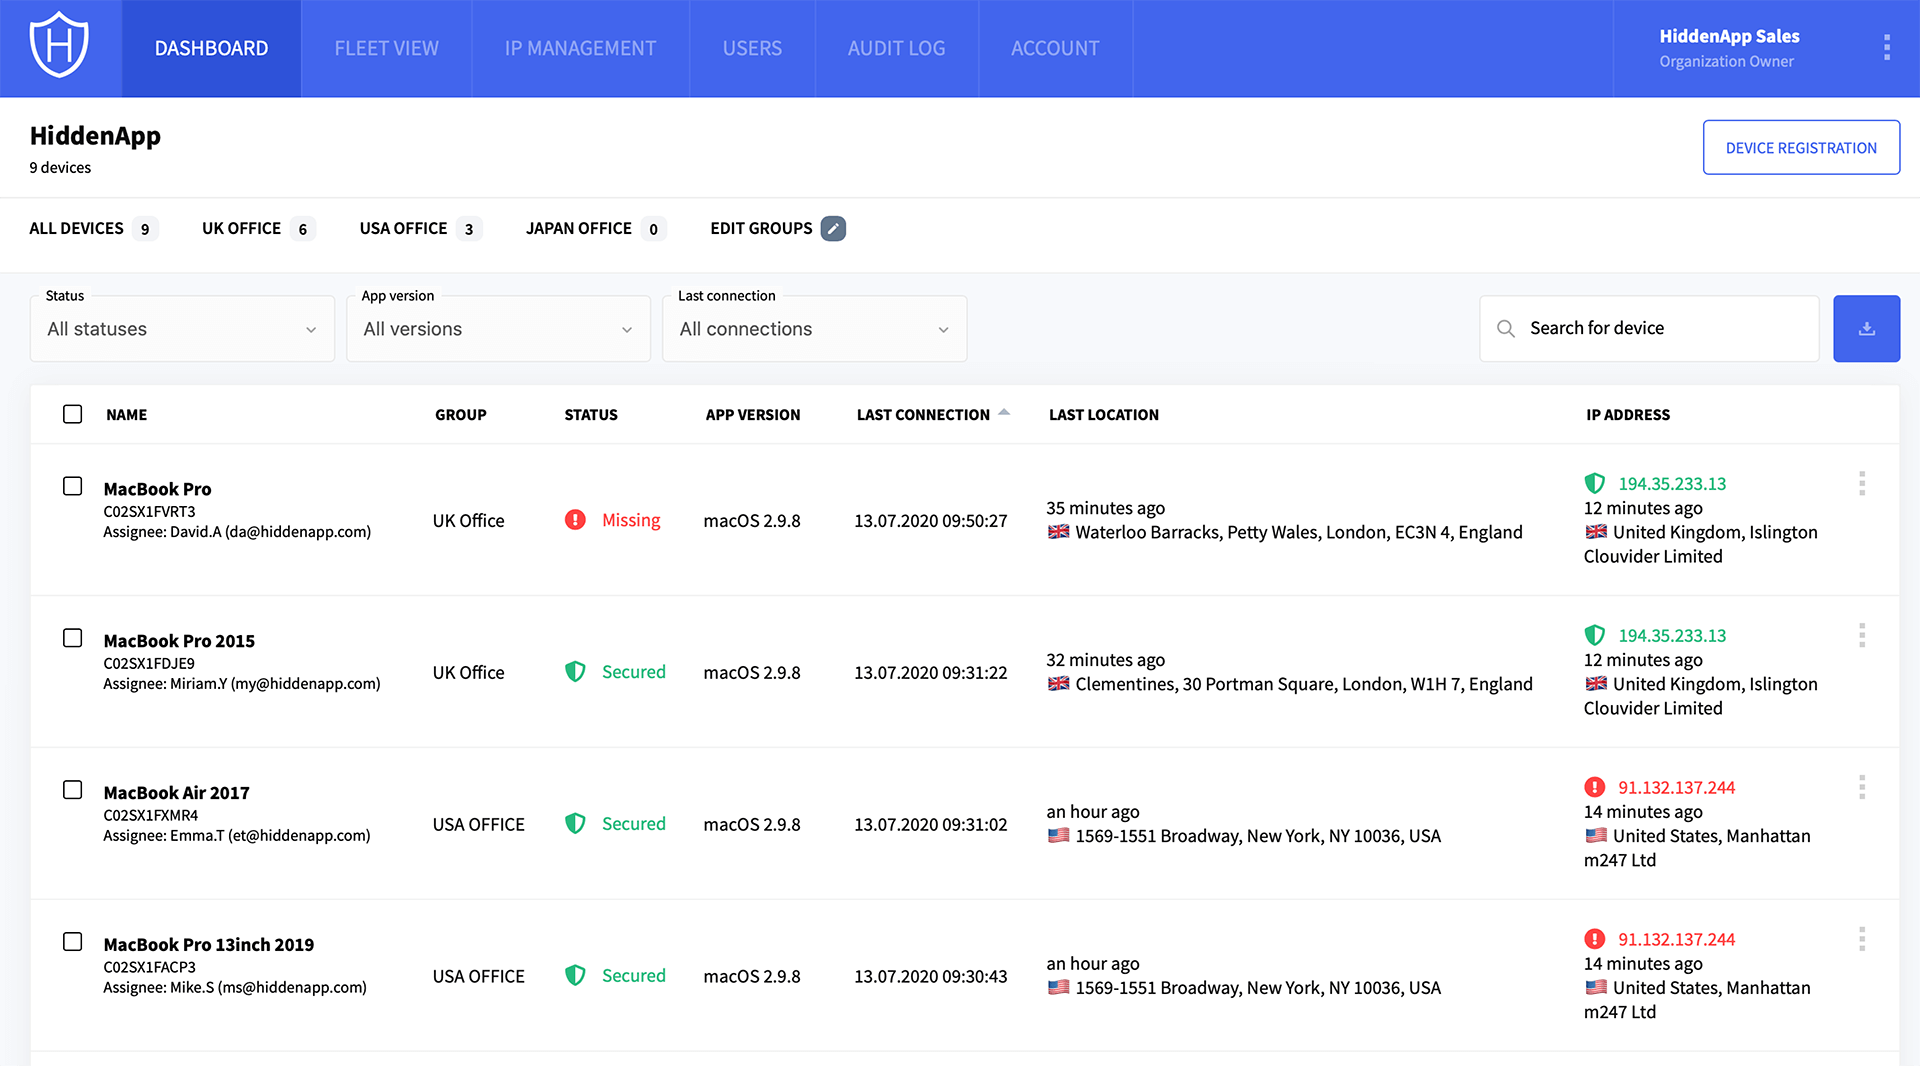The image size is (1920, 1066).
Task: Open row actions menu for MacBook Pro
Action: [x=1862, y=483]
